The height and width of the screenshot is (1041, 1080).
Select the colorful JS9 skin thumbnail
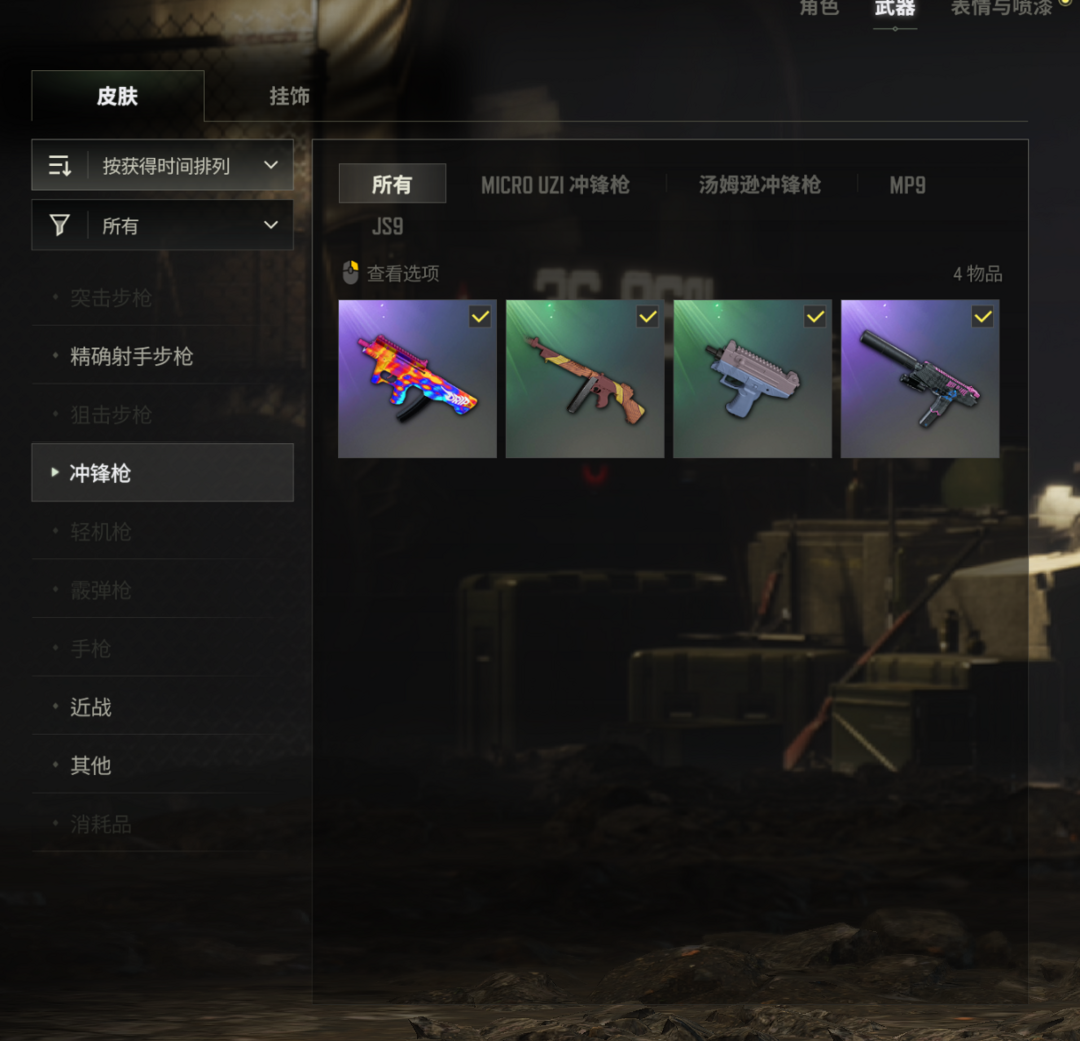point(417,378)
